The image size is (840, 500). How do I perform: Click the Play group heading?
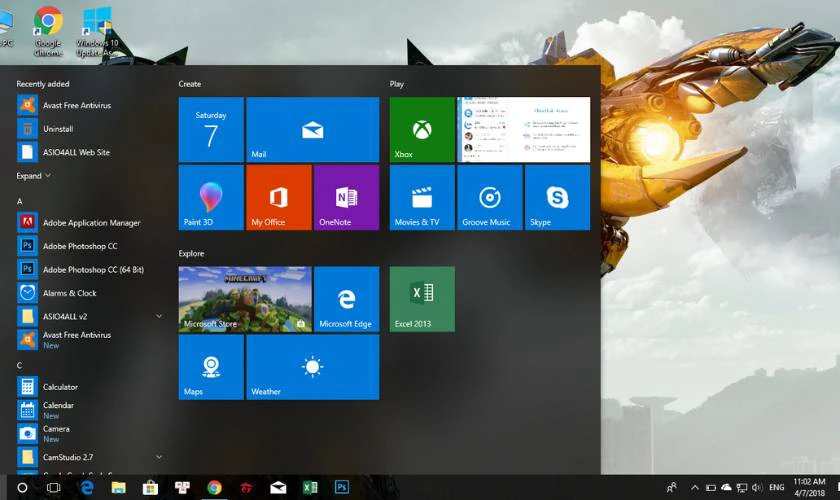coord(397,84)
